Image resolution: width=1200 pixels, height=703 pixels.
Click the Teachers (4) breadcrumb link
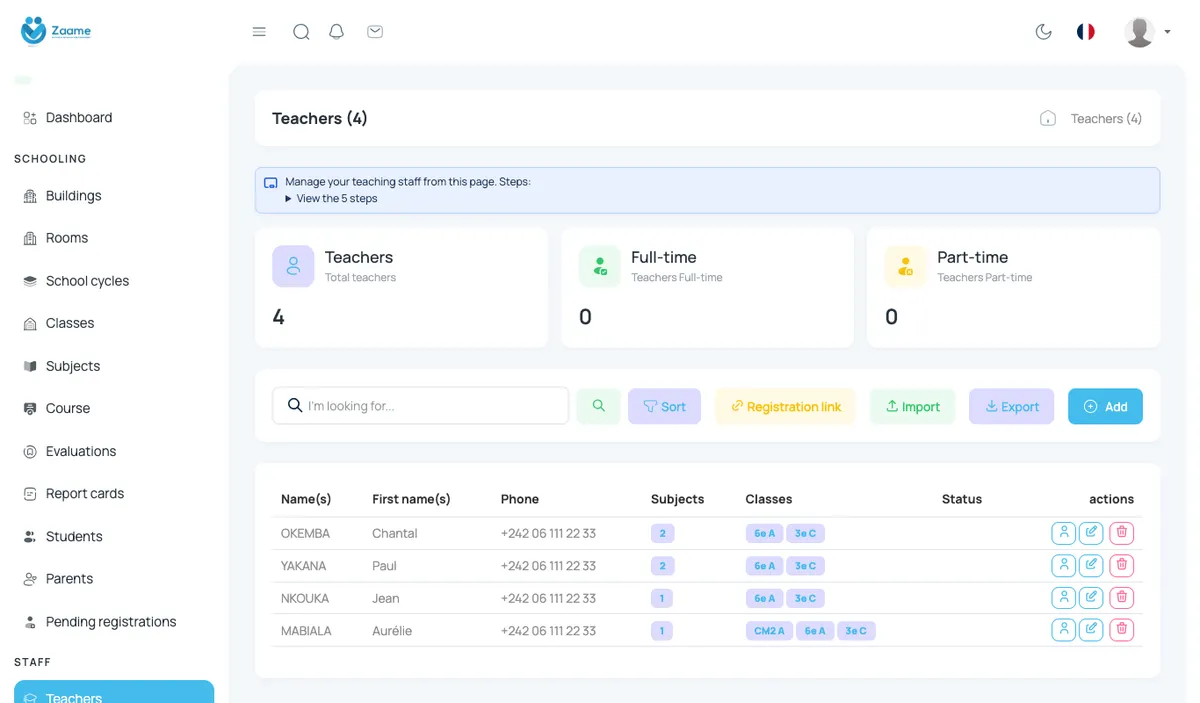1106,118
